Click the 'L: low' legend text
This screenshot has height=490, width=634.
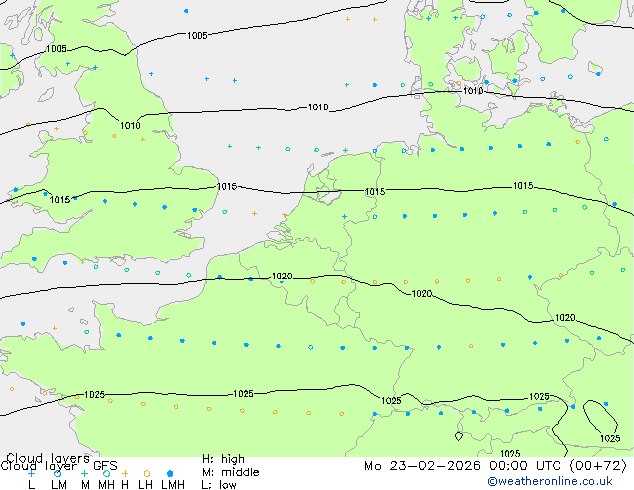click(219, 484)
